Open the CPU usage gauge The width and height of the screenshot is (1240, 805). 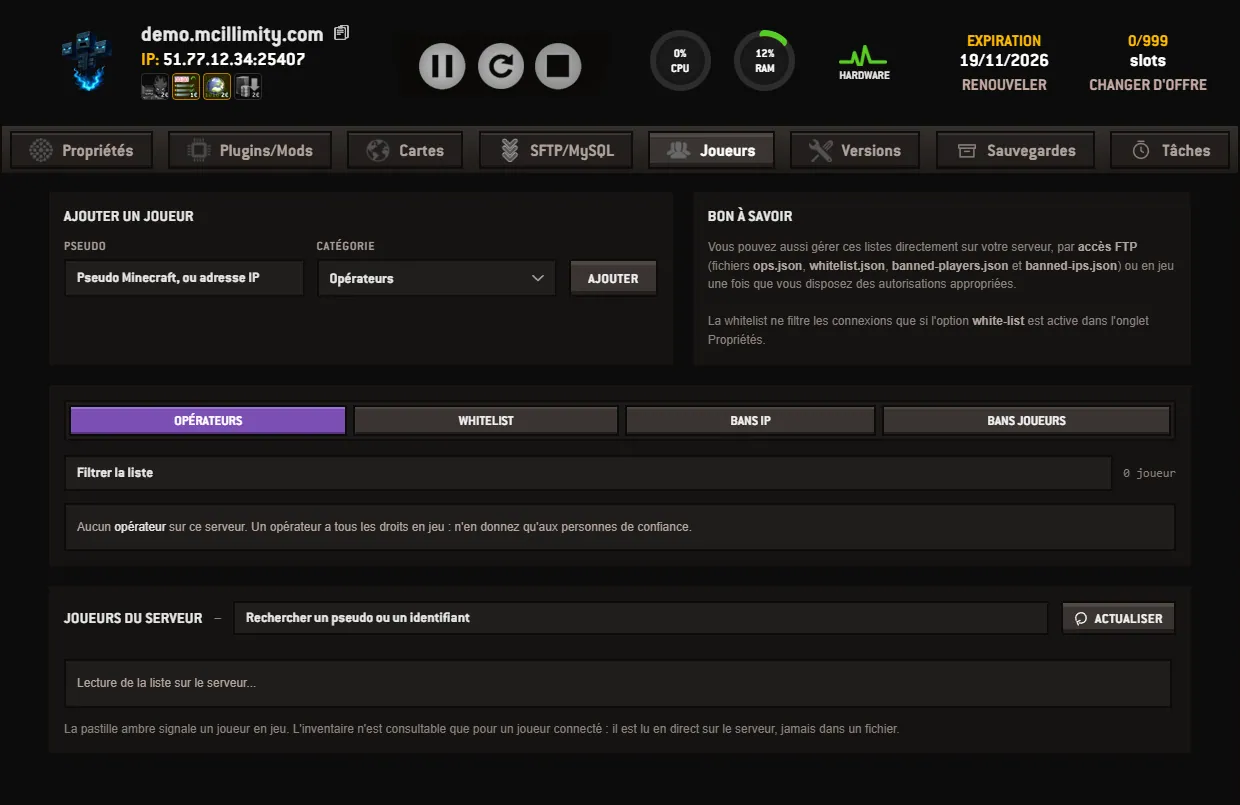(680, 60)
